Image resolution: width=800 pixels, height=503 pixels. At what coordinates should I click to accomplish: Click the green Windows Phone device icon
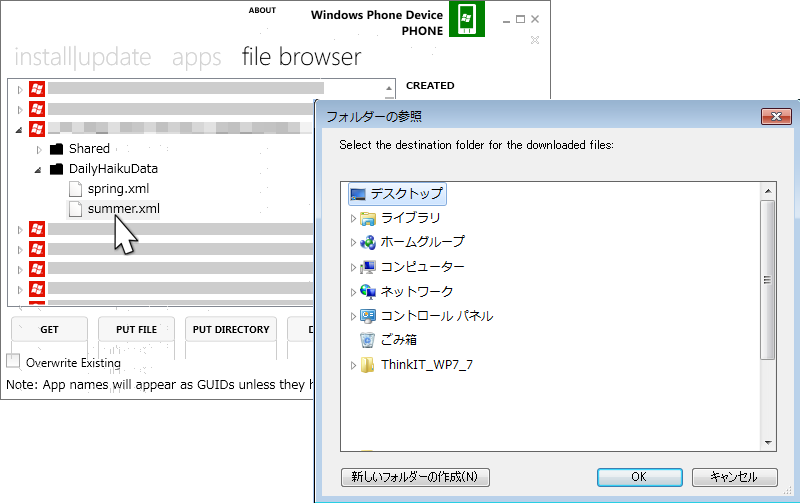click(466, 18)
